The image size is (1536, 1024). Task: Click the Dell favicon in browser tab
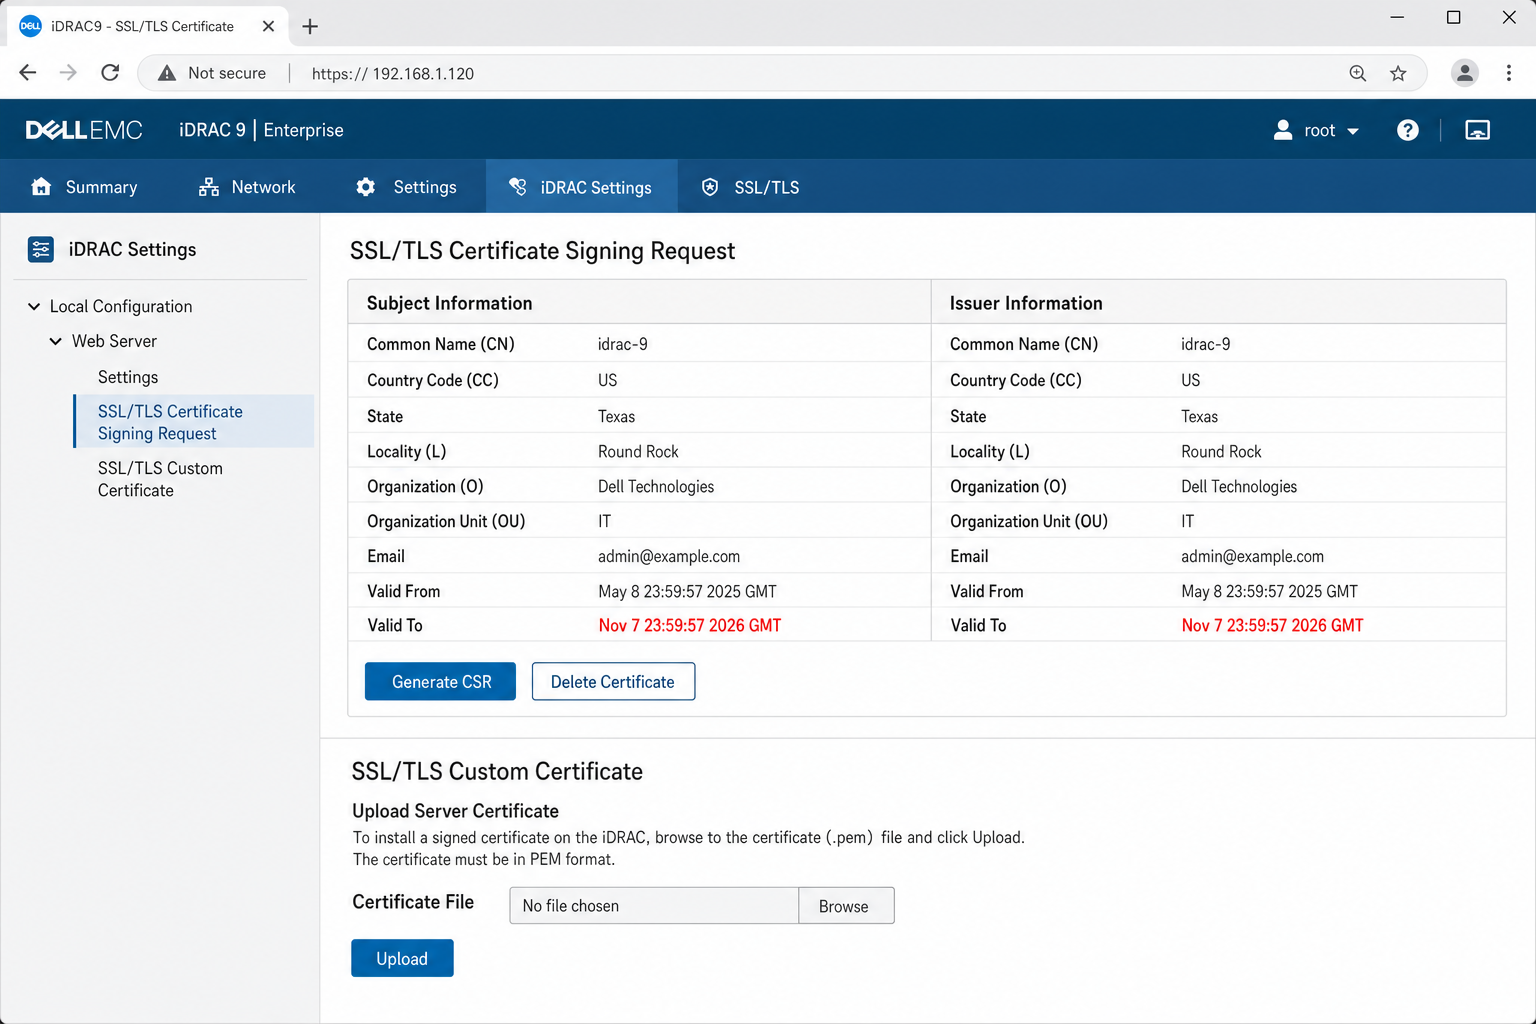coord(30,26)
